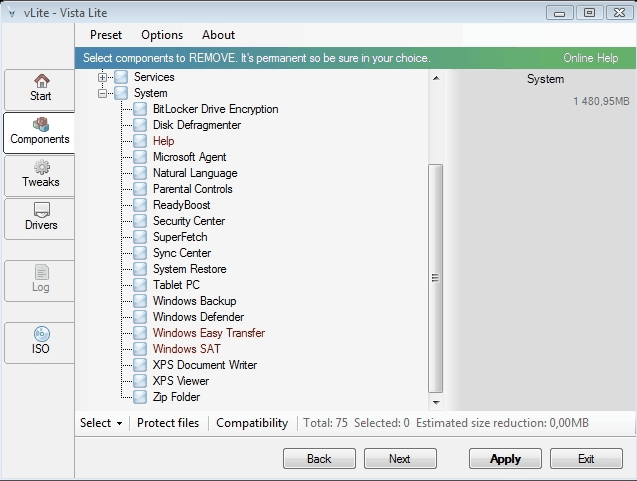Click the Exit button
This screenshot has height=481, width=637.
pos(586,459)
